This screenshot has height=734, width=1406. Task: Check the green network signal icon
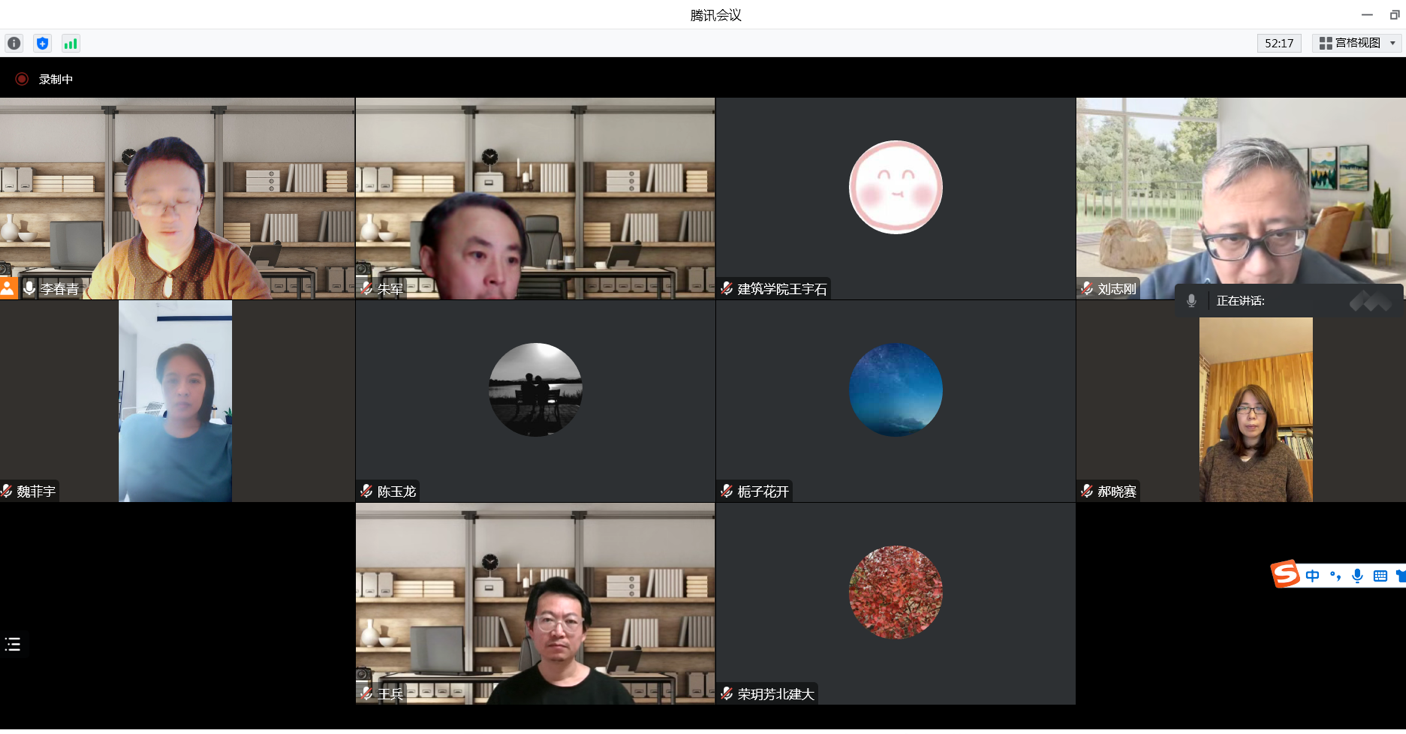pyautogui.click(x=70, y=43)
